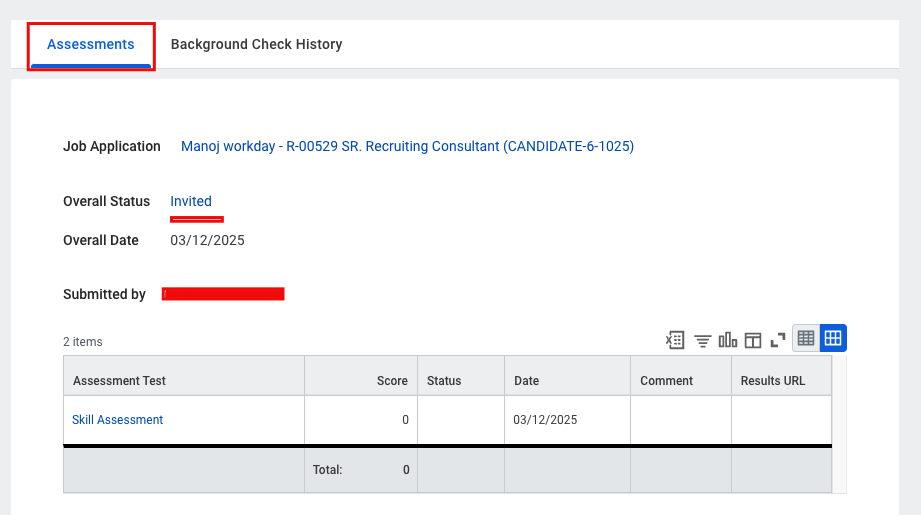Export the assessments table to Excel

pyautogui.click(x=675, y=339)
